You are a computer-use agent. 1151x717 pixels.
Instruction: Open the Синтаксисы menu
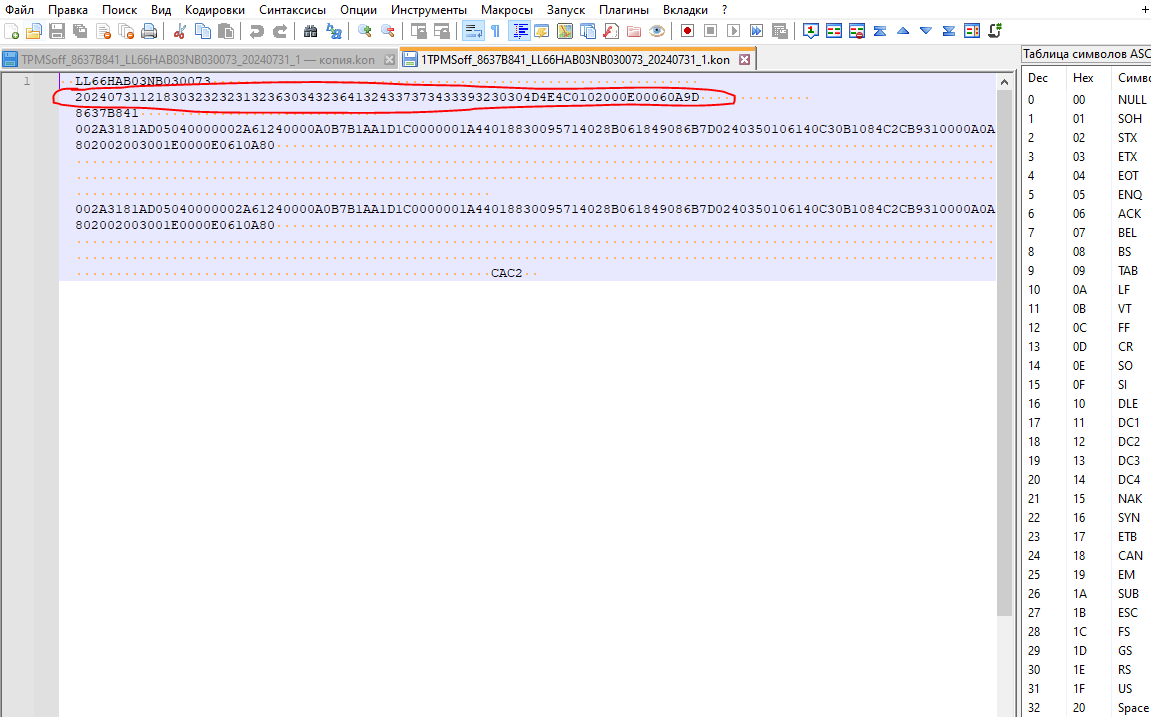(292, 10)
